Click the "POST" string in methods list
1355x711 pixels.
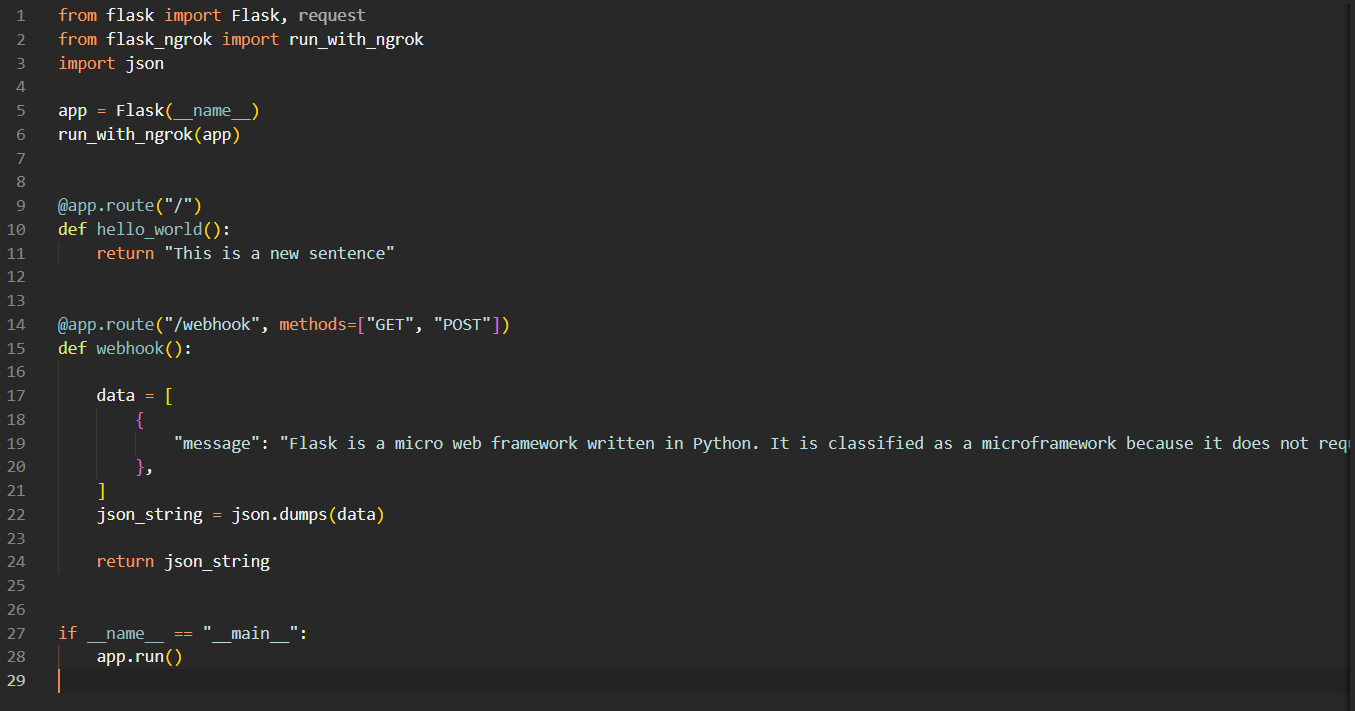coord(462,325)
